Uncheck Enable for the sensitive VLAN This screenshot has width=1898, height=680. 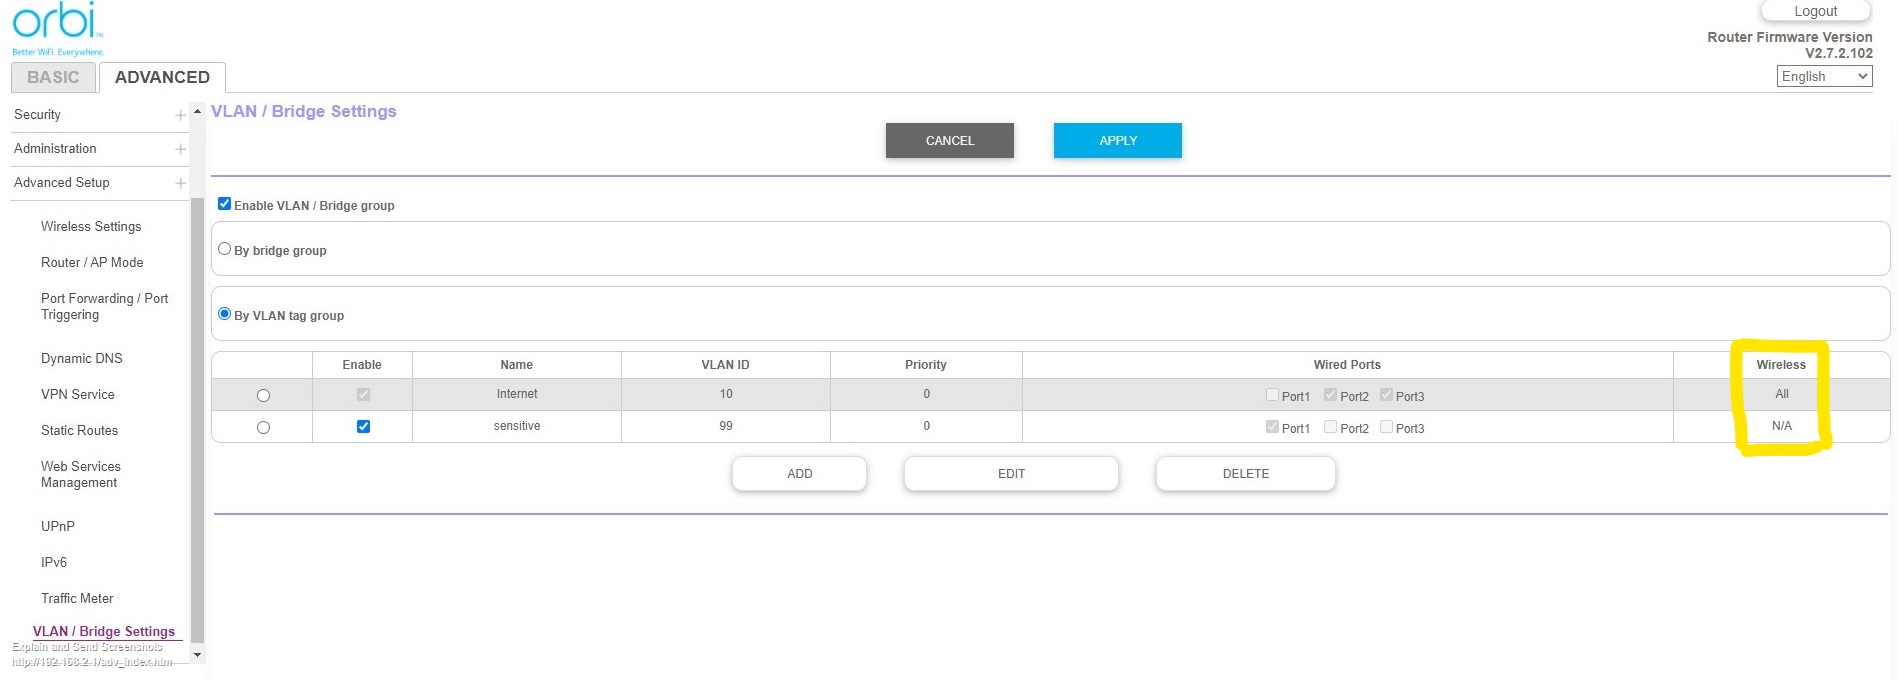(x=363, y=427)
